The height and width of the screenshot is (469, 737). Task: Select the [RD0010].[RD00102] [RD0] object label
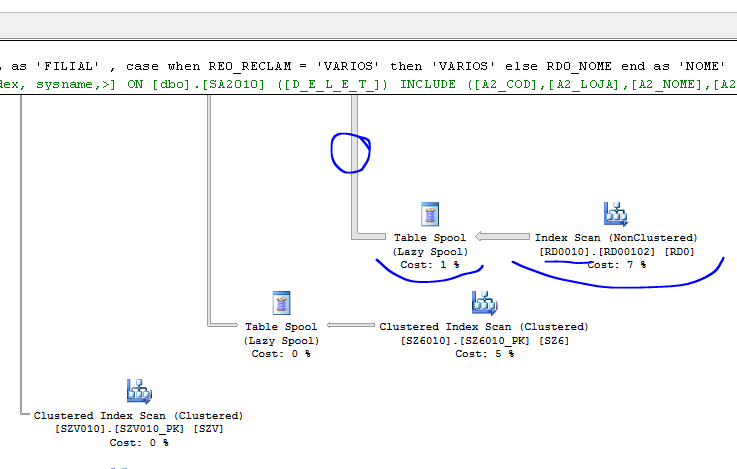616,252
